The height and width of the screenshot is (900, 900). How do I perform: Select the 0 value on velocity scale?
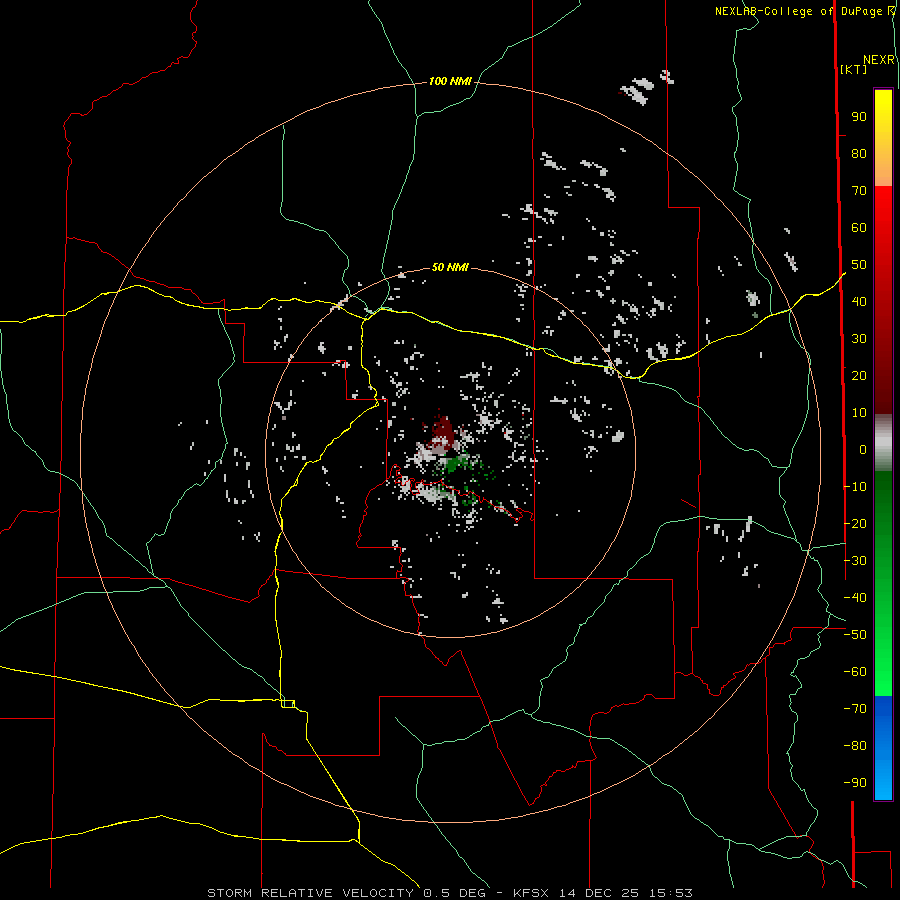863,449
